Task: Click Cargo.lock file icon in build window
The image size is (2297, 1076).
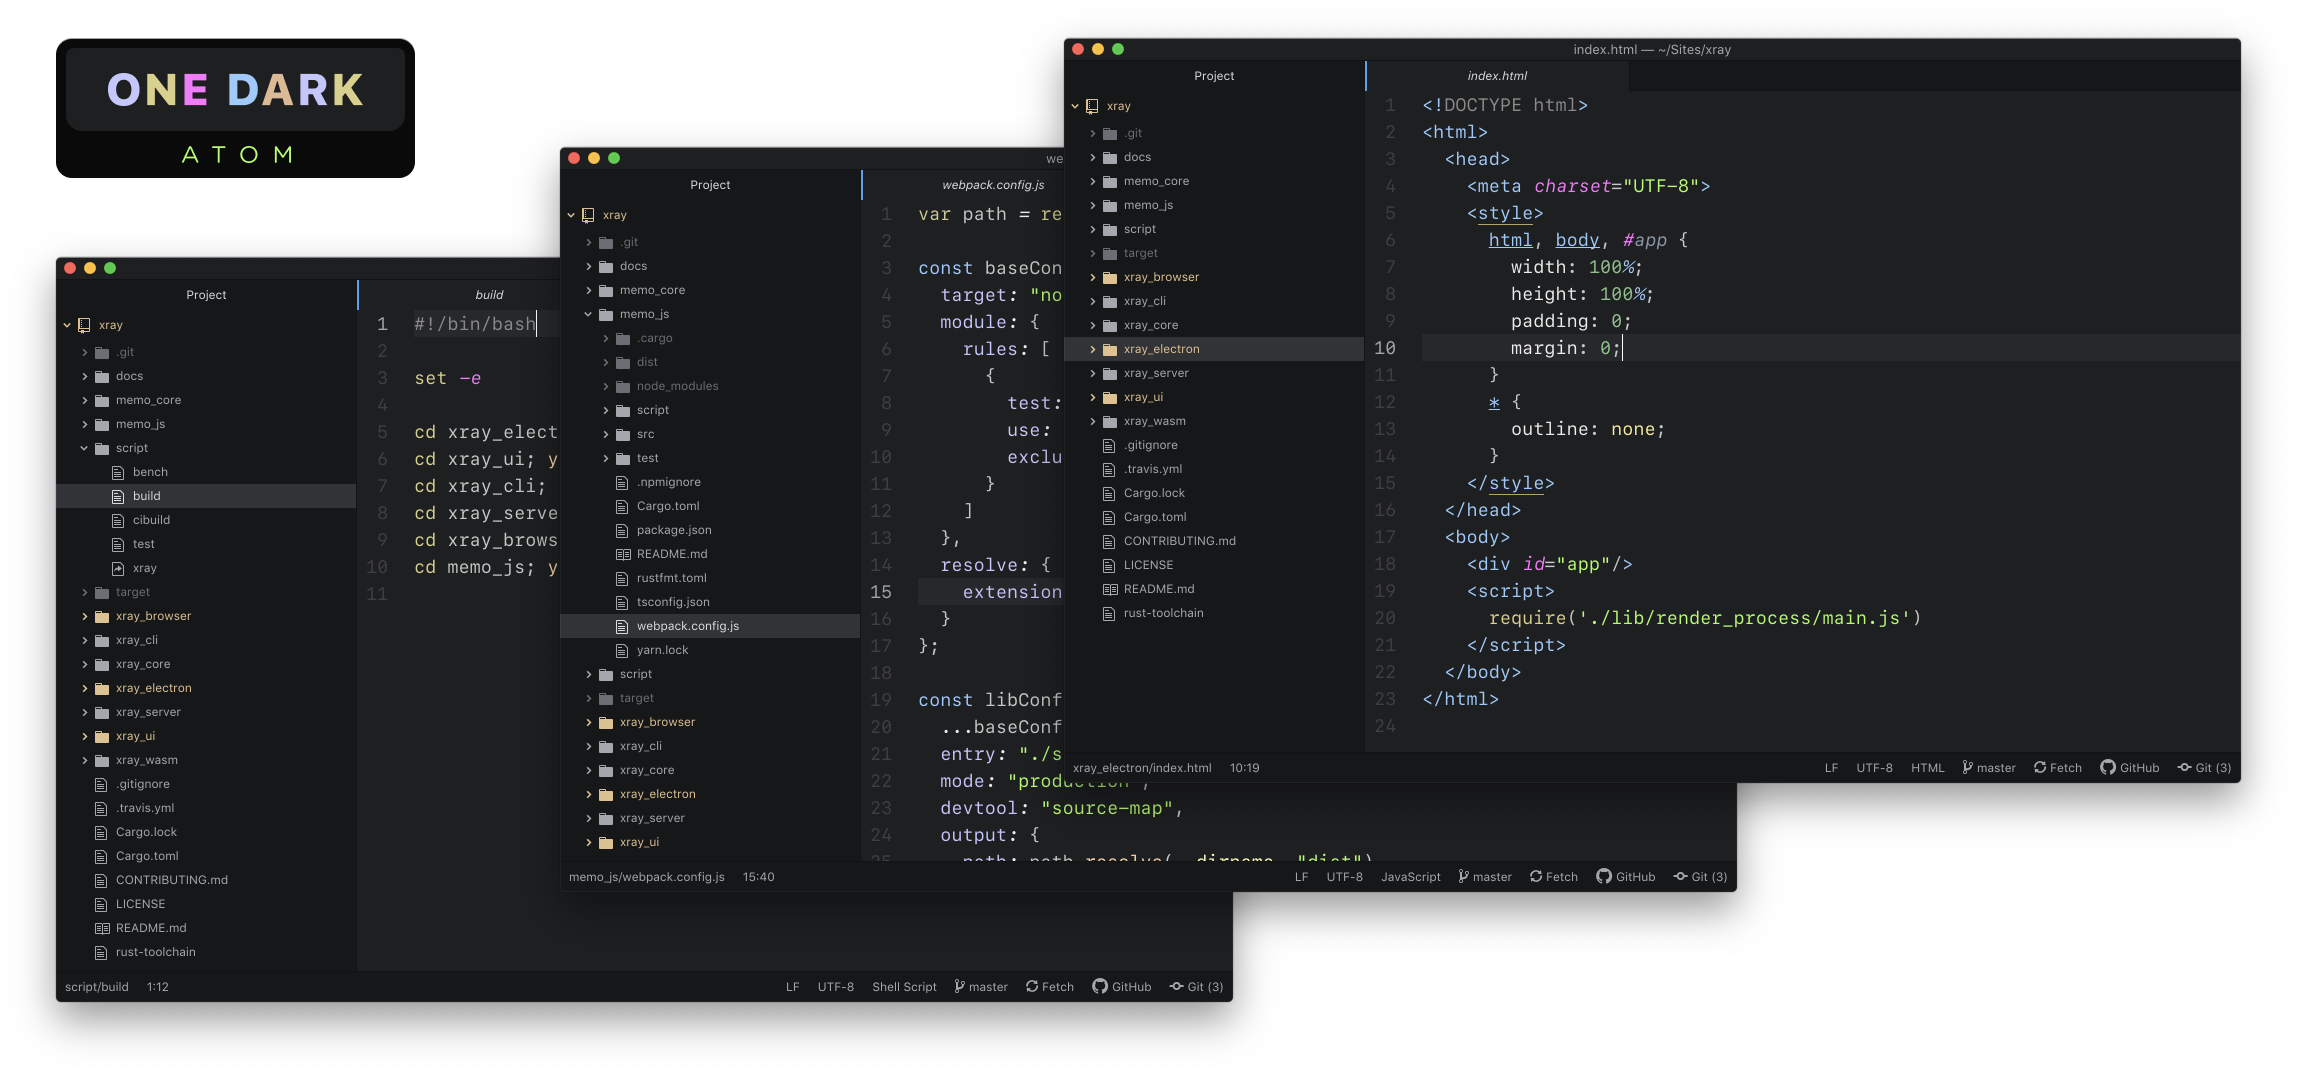Action: click(x=100, y=832)
